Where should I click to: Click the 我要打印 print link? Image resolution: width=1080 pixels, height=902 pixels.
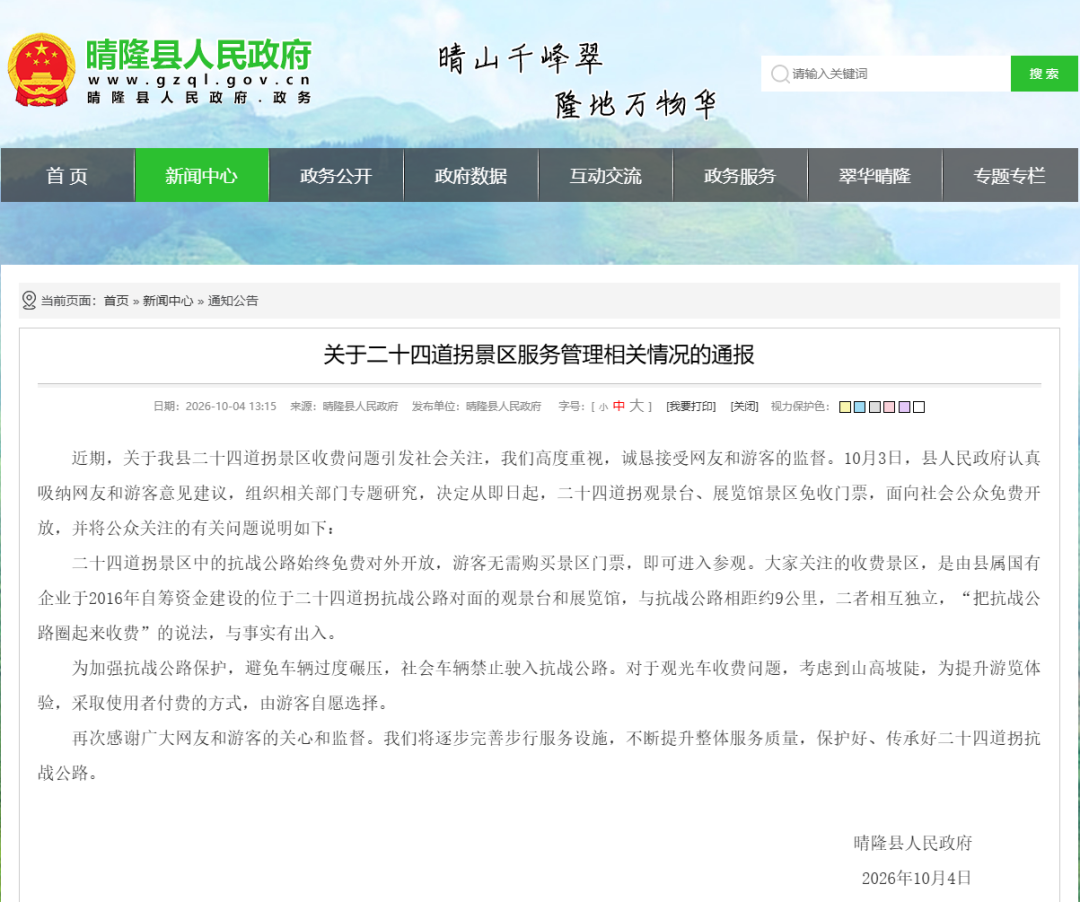pos(691,406)
